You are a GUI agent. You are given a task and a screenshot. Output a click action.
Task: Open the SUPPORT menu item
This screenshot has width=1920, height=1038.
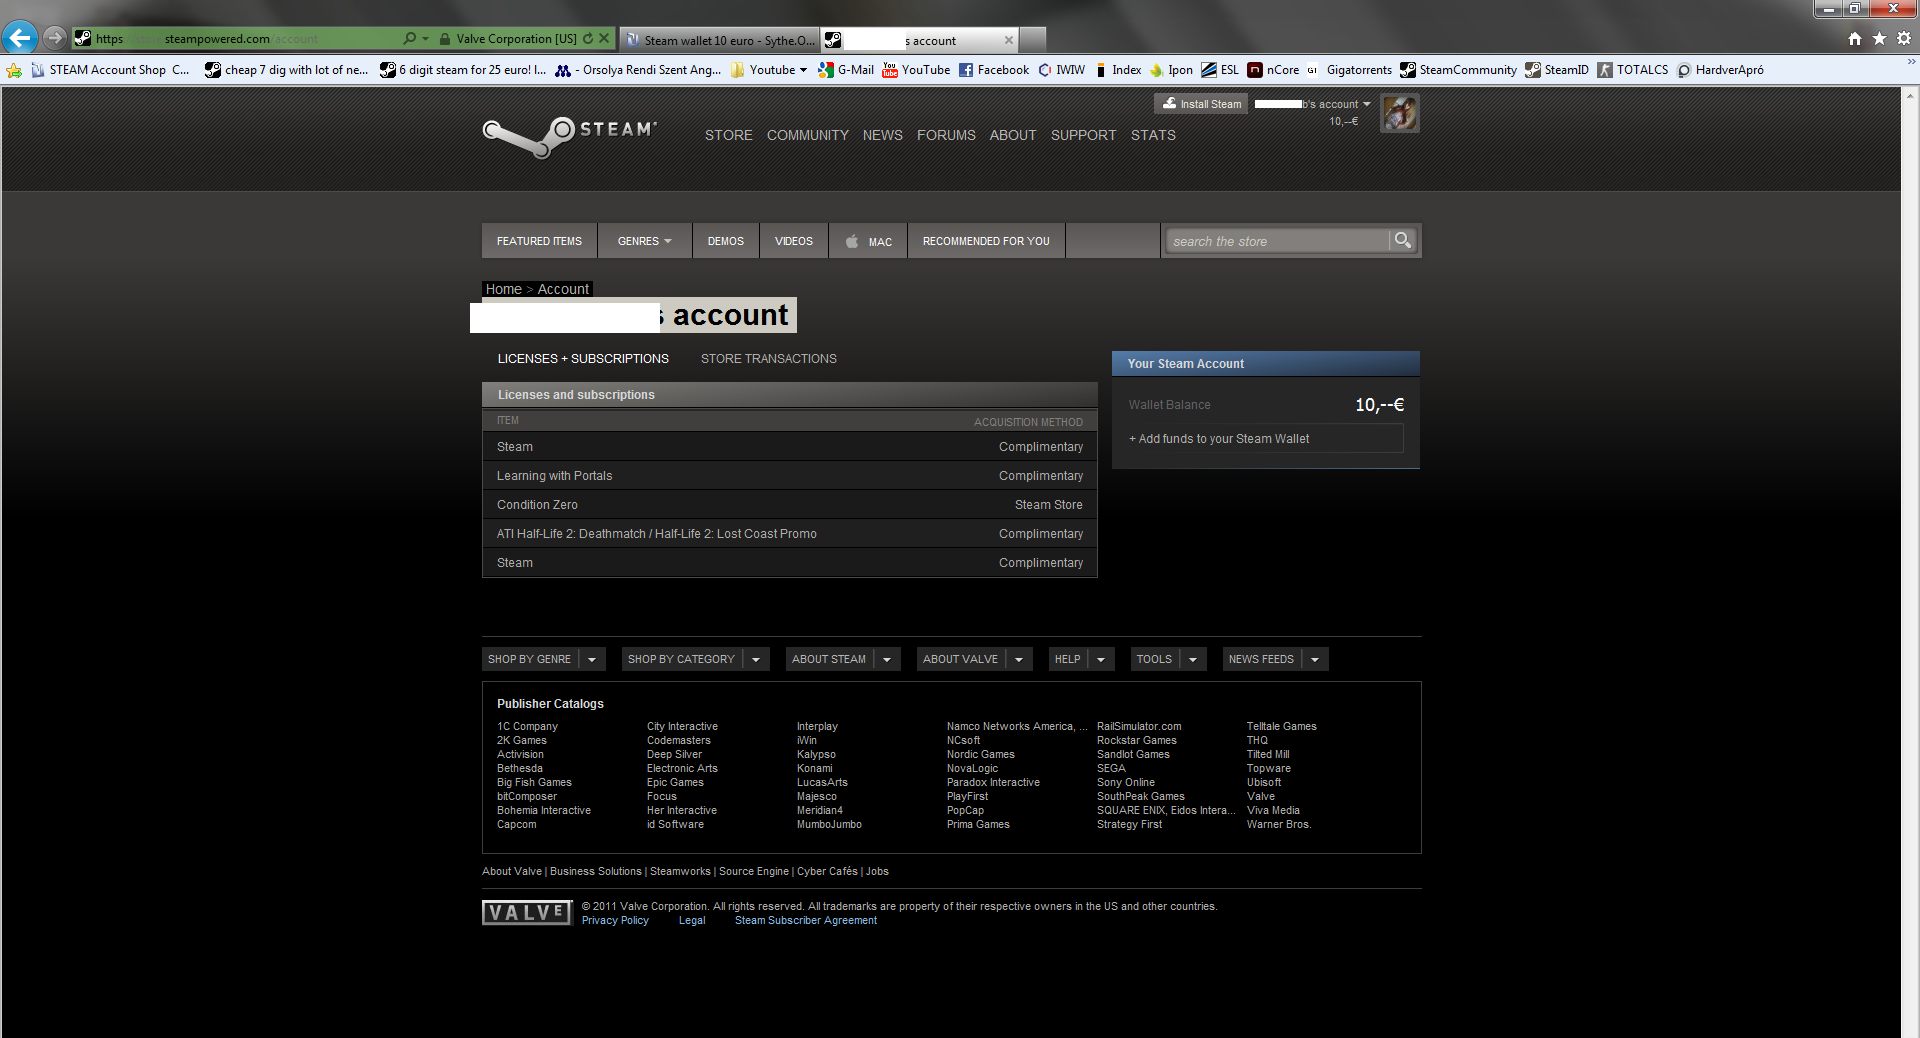1083,135
